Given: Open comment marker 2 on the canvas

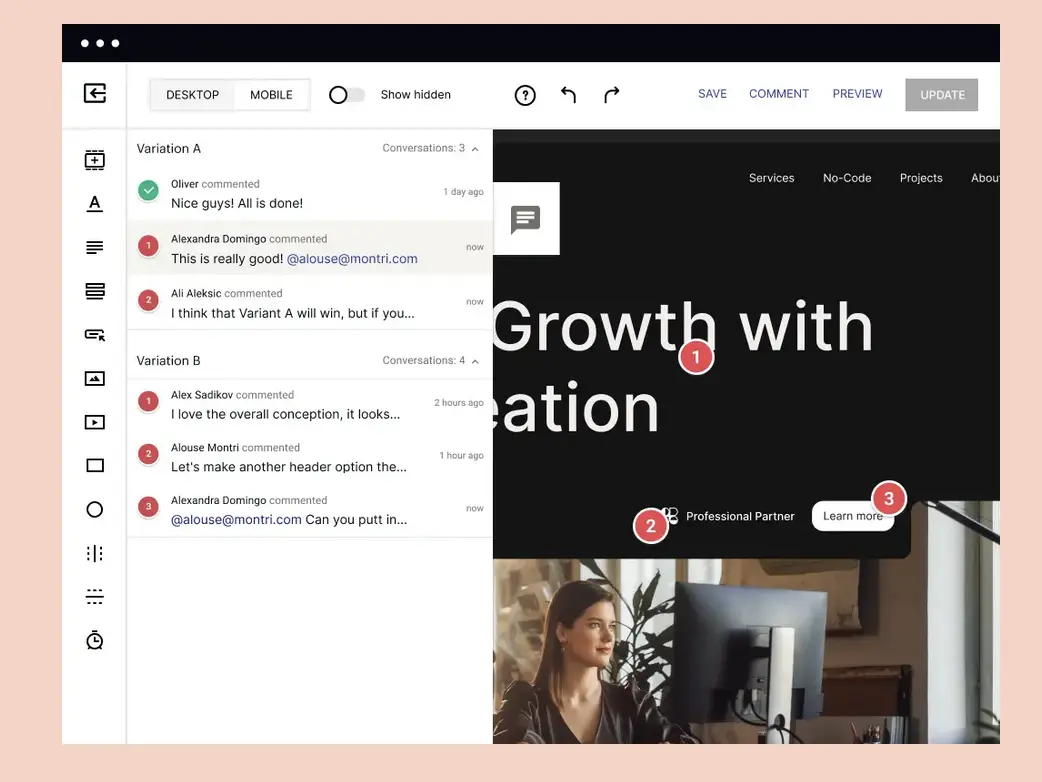Looking at the screenshot, I should pos(651,525).
